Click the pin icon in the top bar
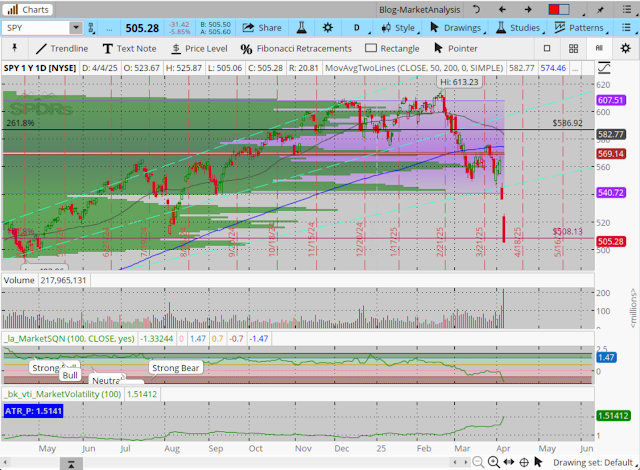The height and width of the screenshot is (470, 640). 600,9
